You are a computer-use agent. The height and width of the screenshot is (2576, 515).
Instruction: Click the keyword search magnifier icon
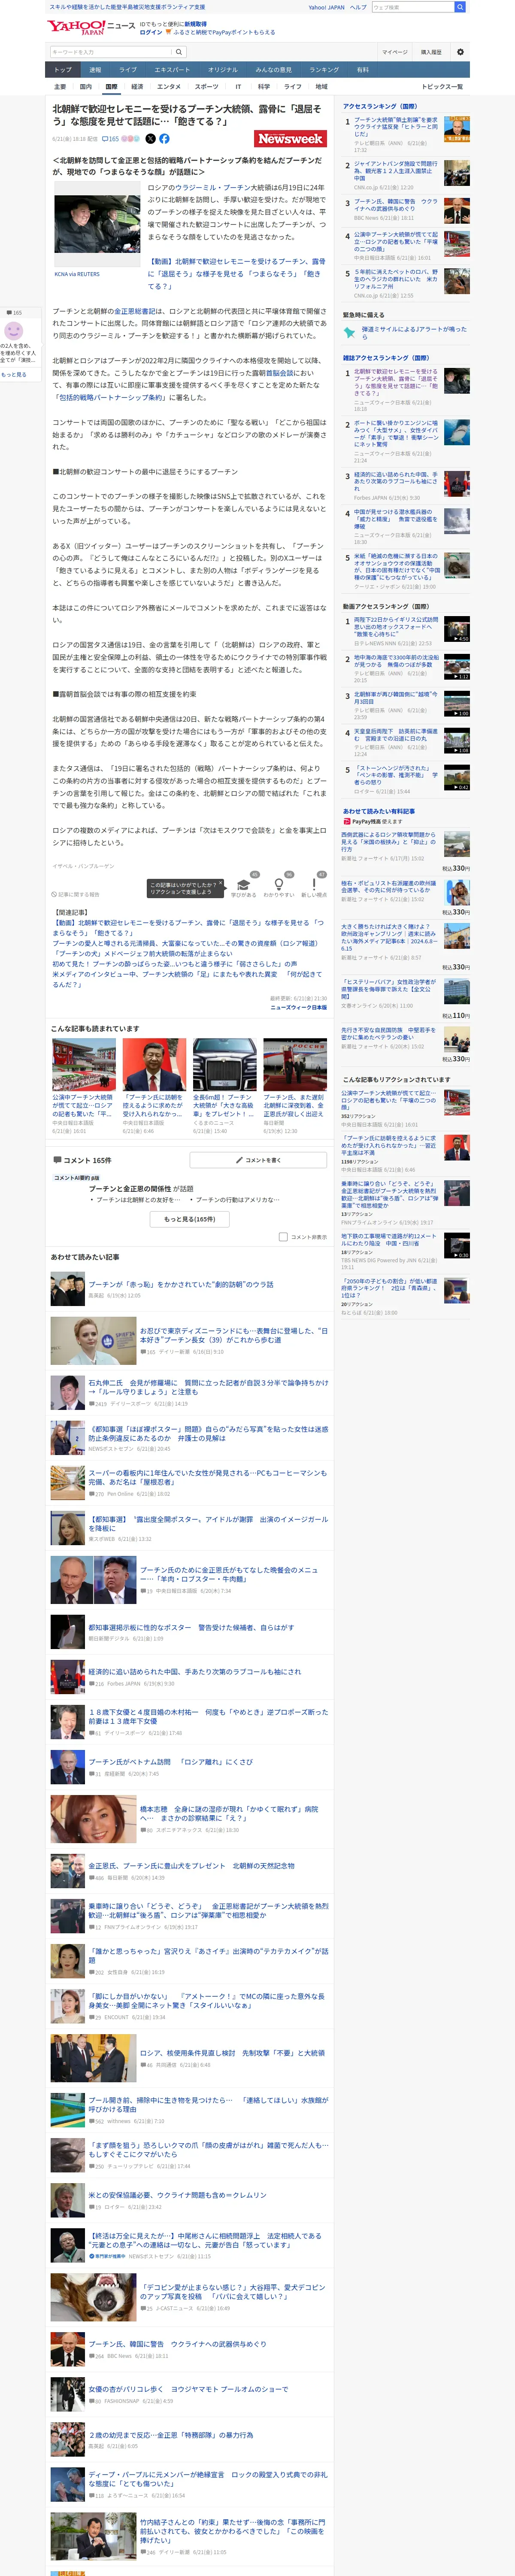[179, 52]
